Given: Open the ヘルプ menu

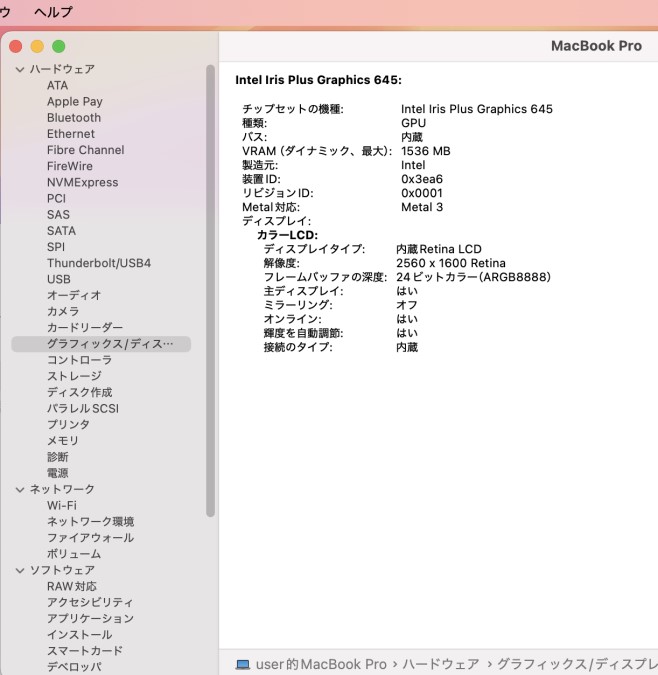Looking at the screenshot, I should click(x=53, y=12).
